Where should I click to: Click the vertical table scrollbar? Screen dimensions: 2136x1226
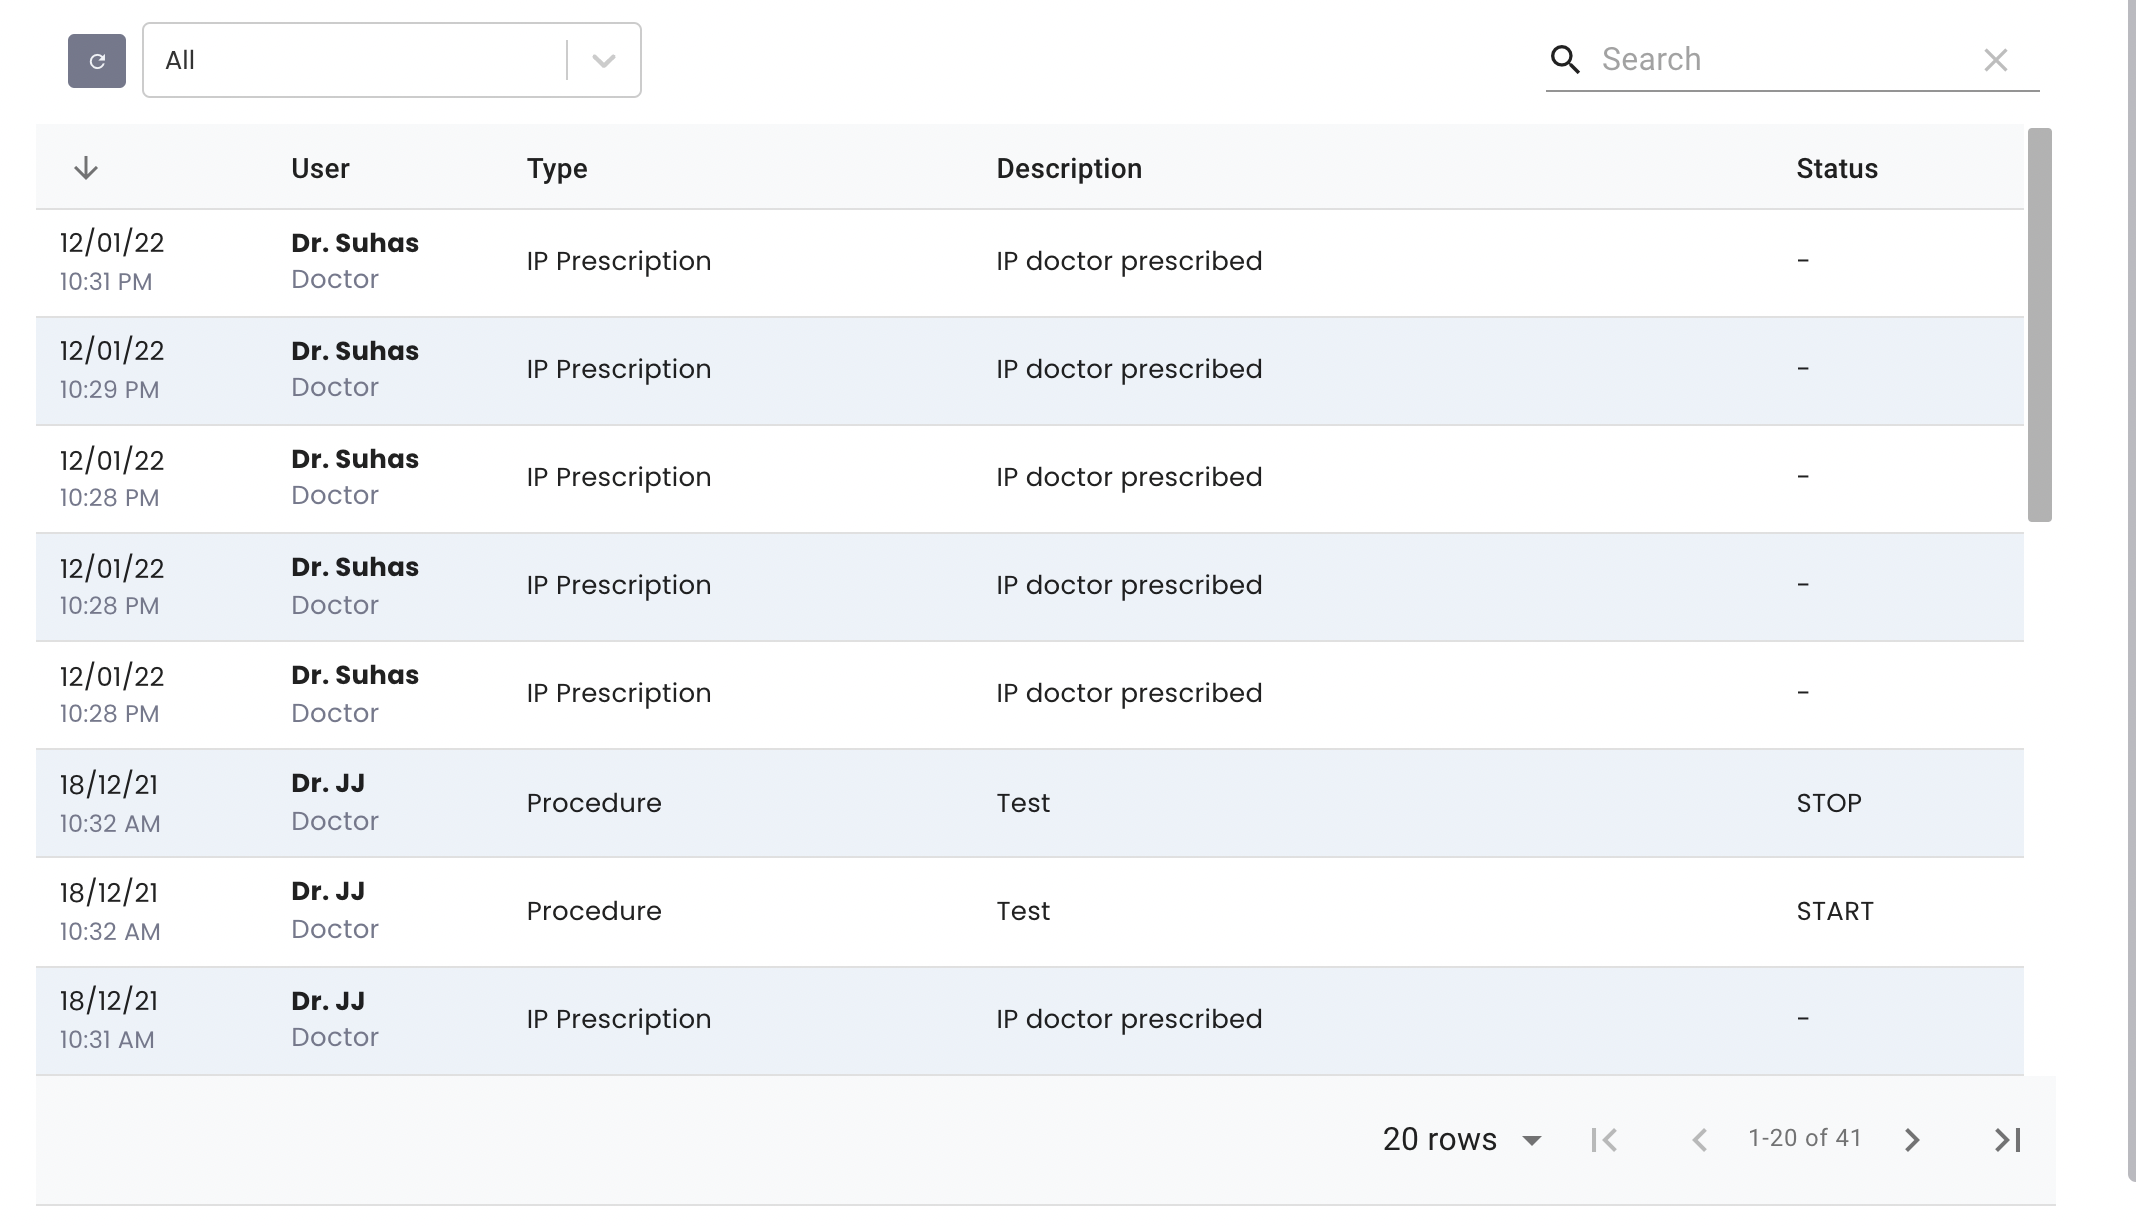(x=2040, y=325)
